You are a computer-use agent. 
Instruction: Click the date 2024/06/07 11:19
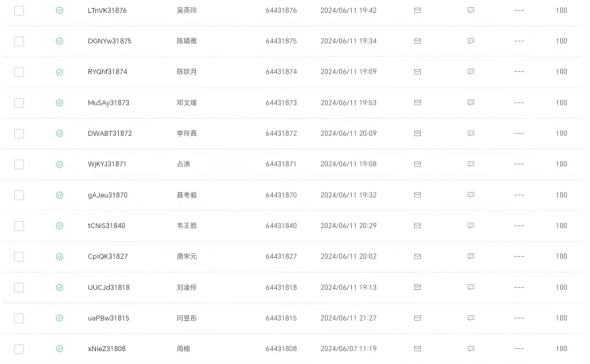point(348,349)
